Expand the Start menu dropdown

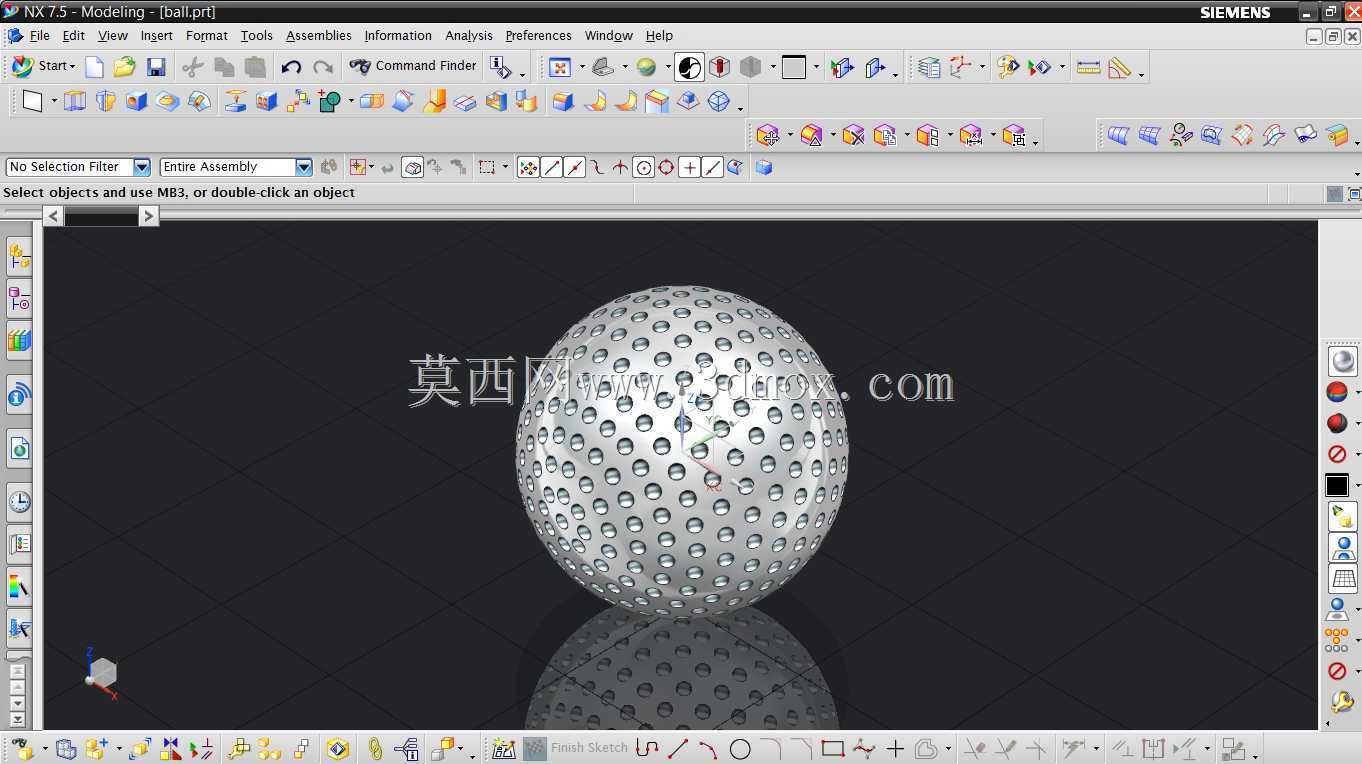[x=72, y=67]
